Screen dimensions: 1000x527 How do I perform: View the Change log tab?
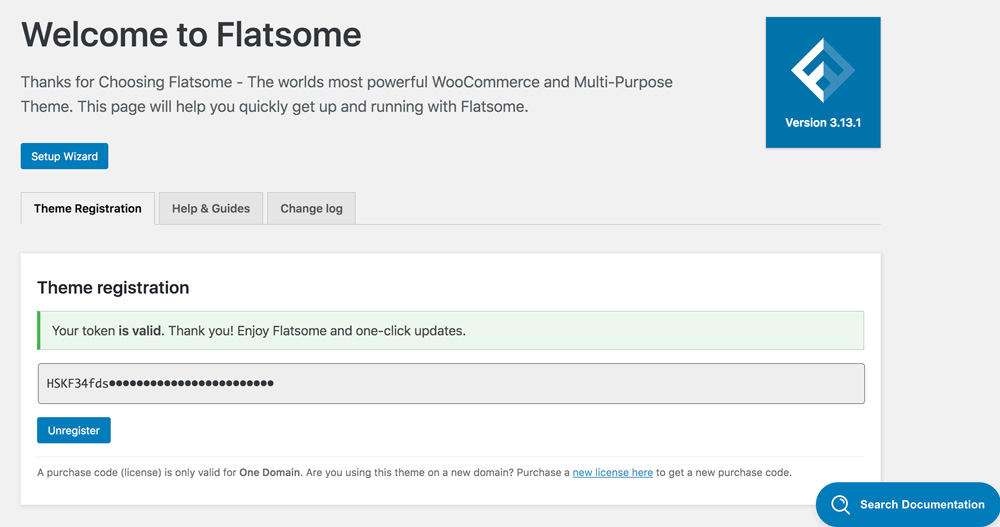(x=311, y=209)
